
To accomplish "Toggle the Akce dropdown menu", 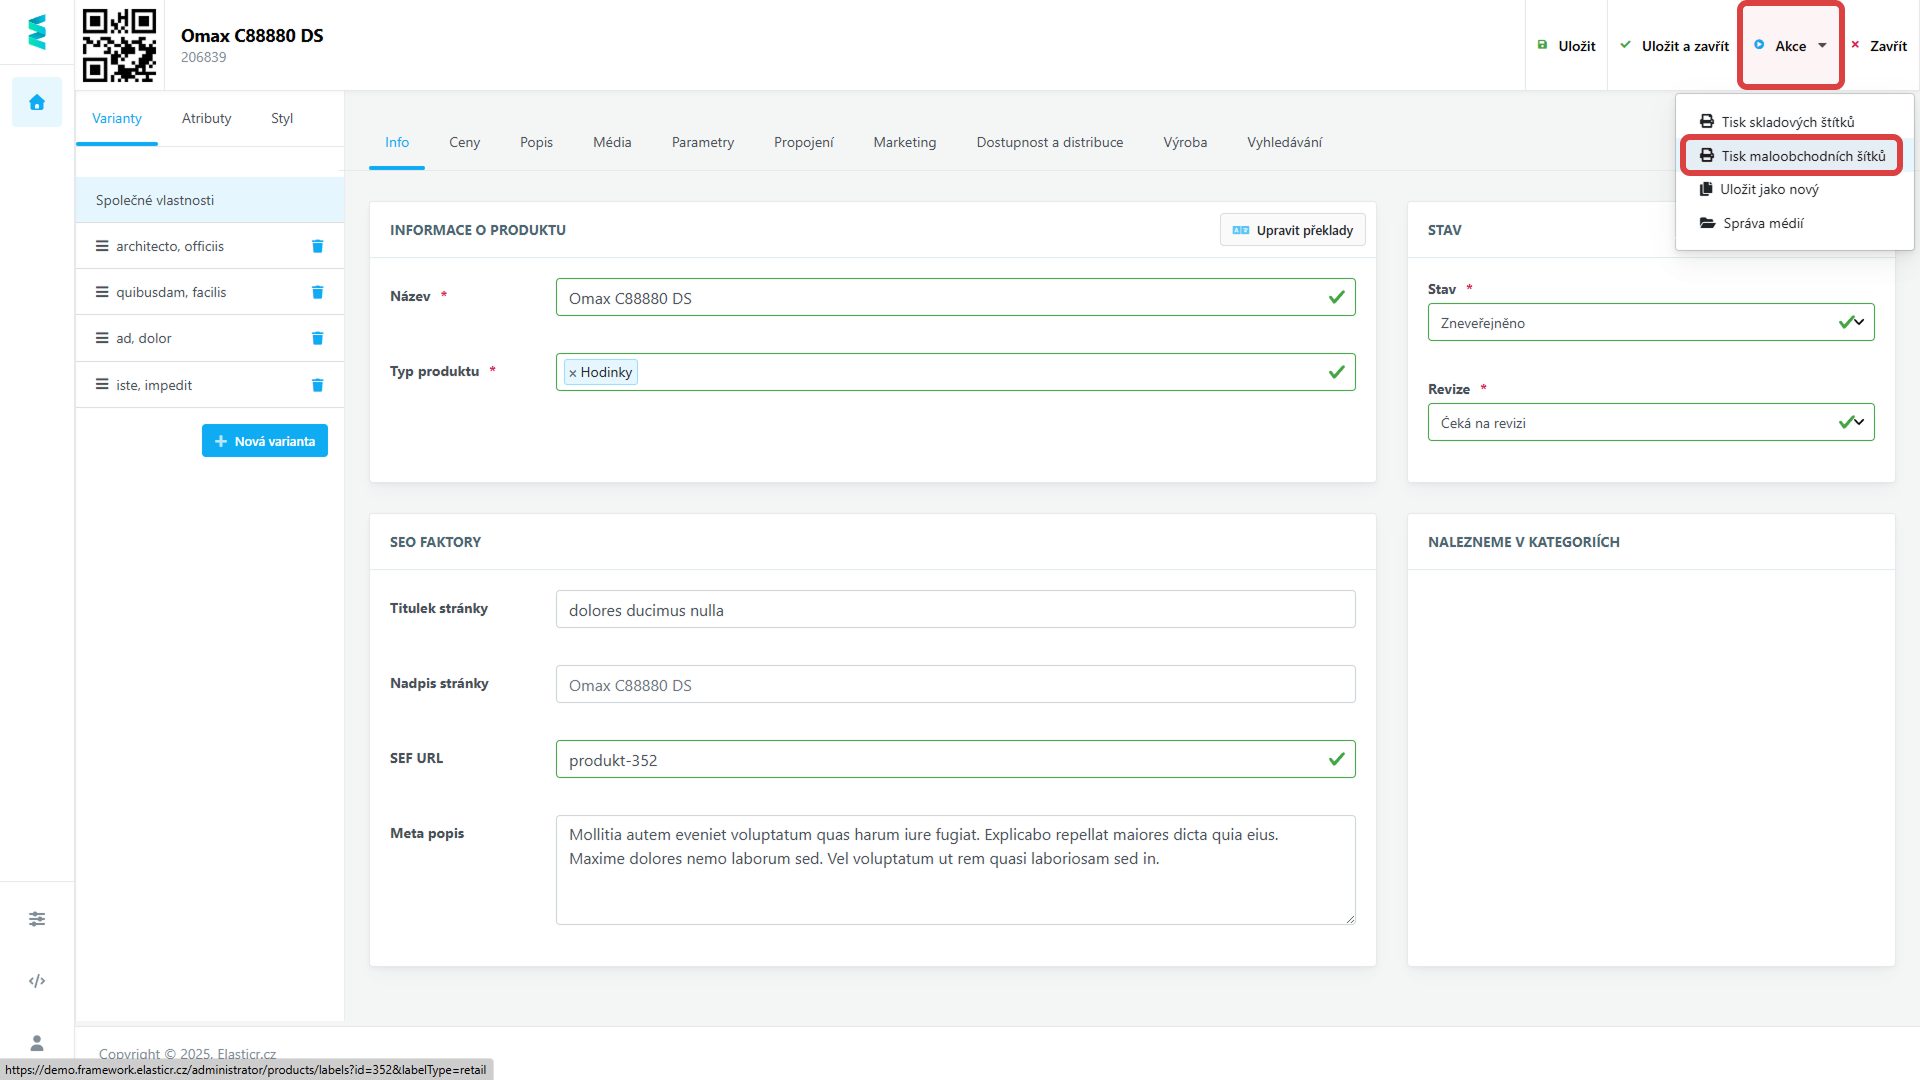I will [x=1790, y=46].
